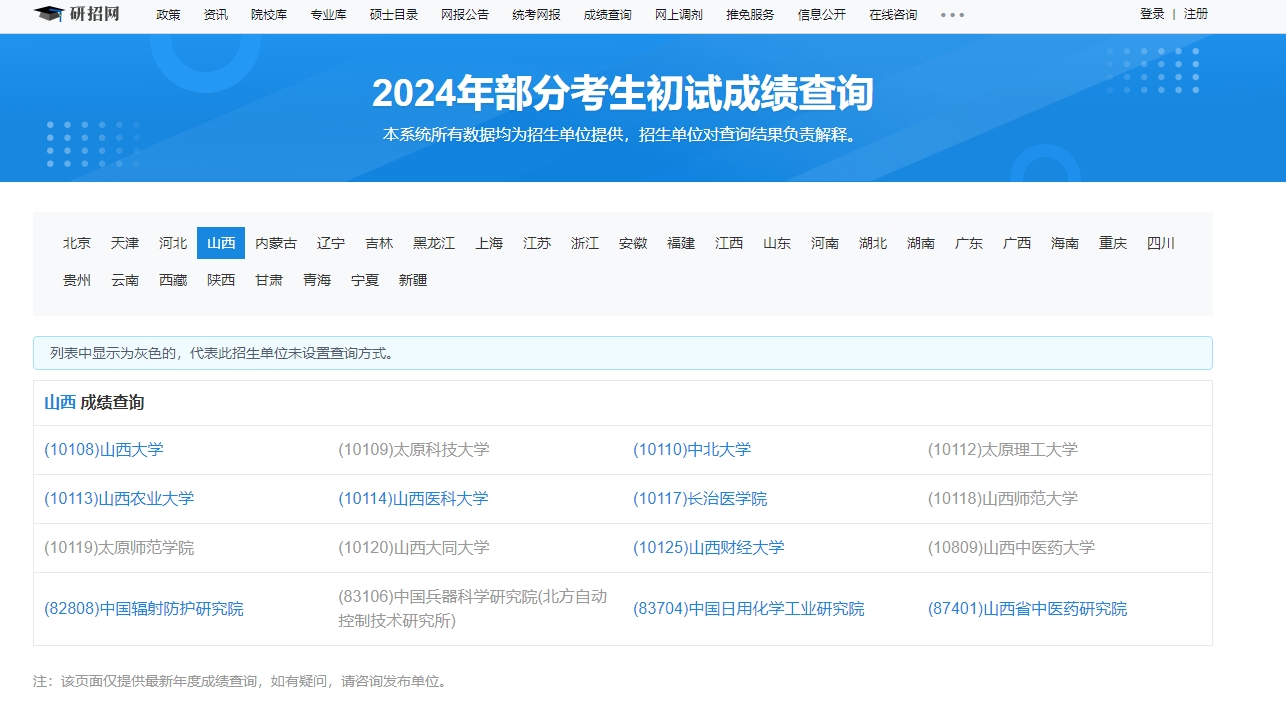Open 网报公告 navigation item
Screen dimensions: 1286x725
[x=465, y=15]
